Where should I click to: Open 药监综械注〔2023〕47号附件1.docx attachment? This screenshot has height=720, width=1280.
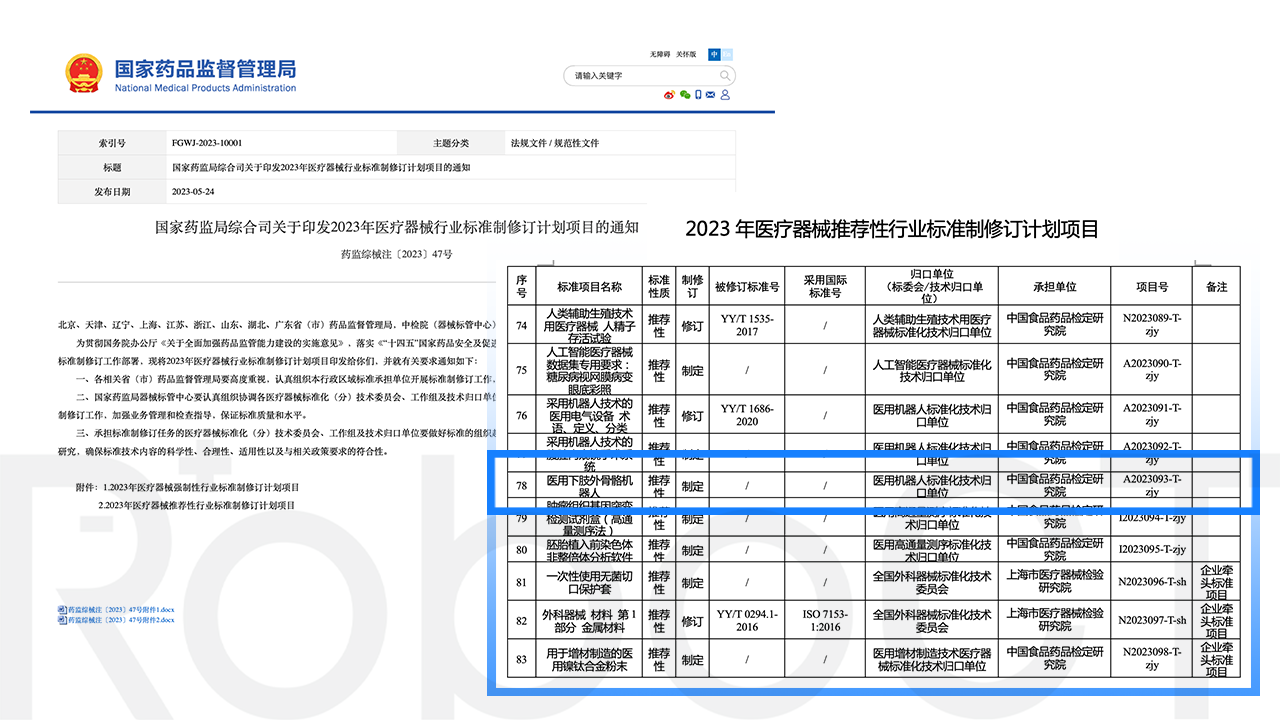point(120,609)
